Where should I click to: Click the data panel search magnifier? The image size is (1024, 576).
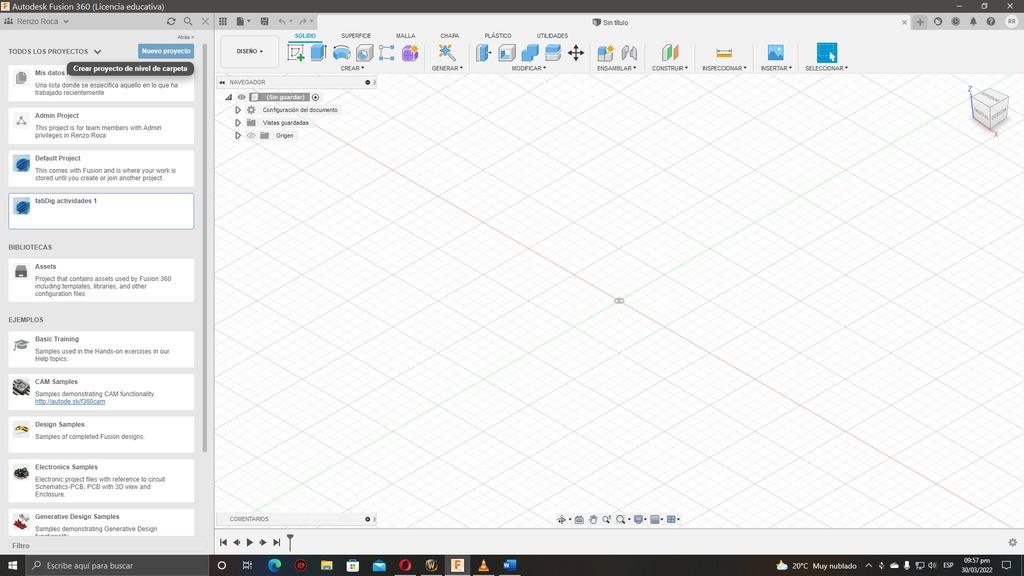[x=188, y=22]
